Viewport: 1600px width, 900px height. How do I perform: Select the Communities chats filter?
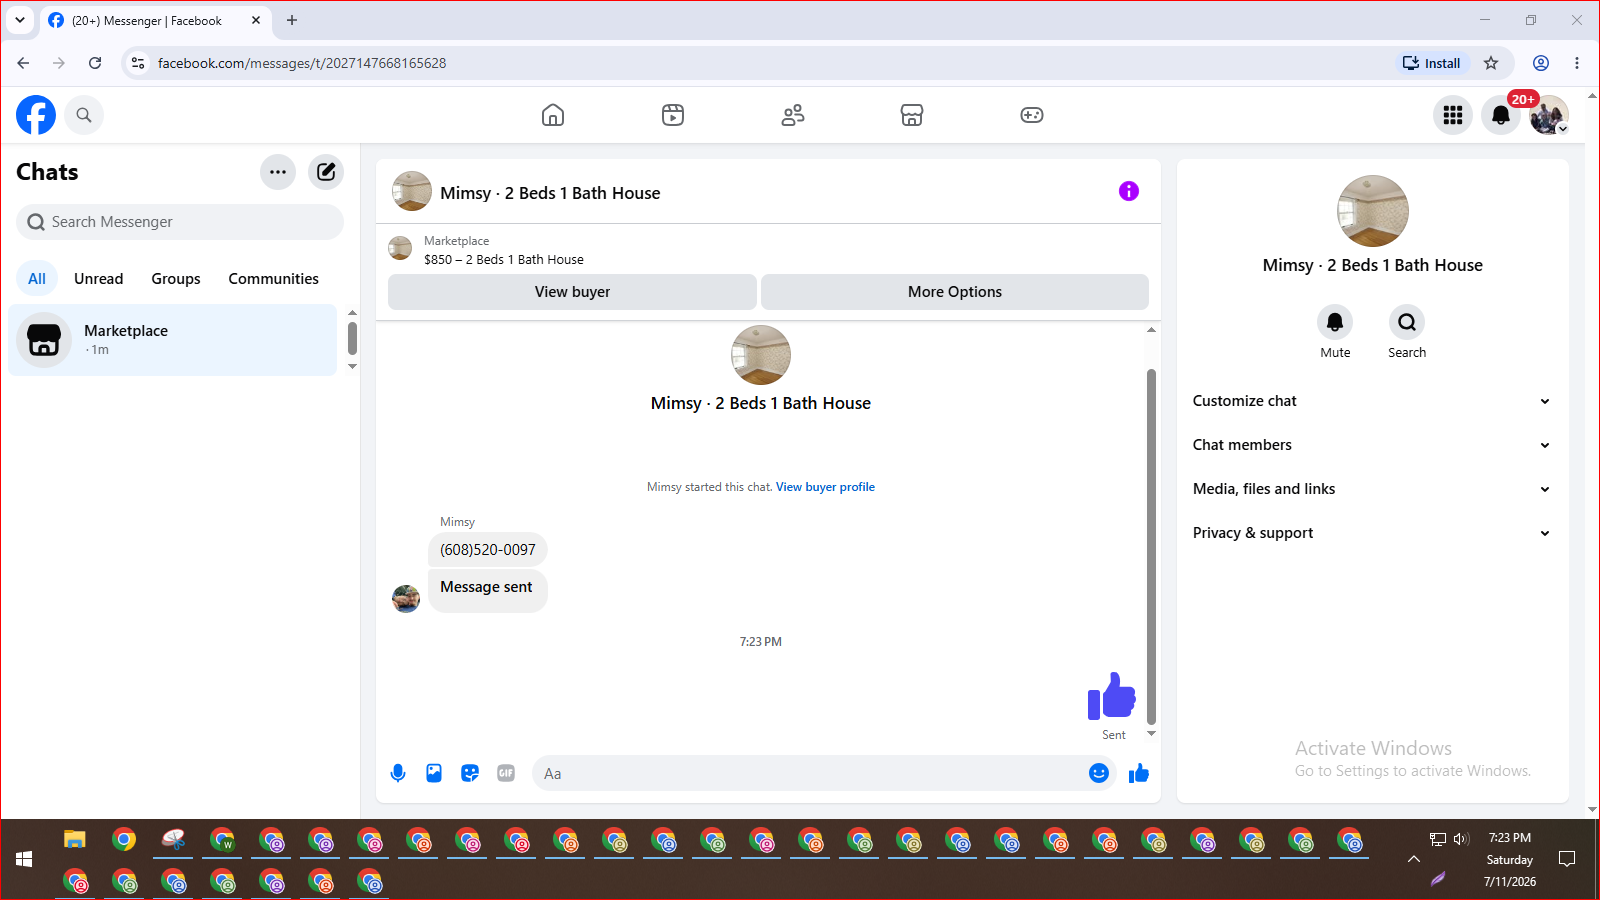coord(274,279)
